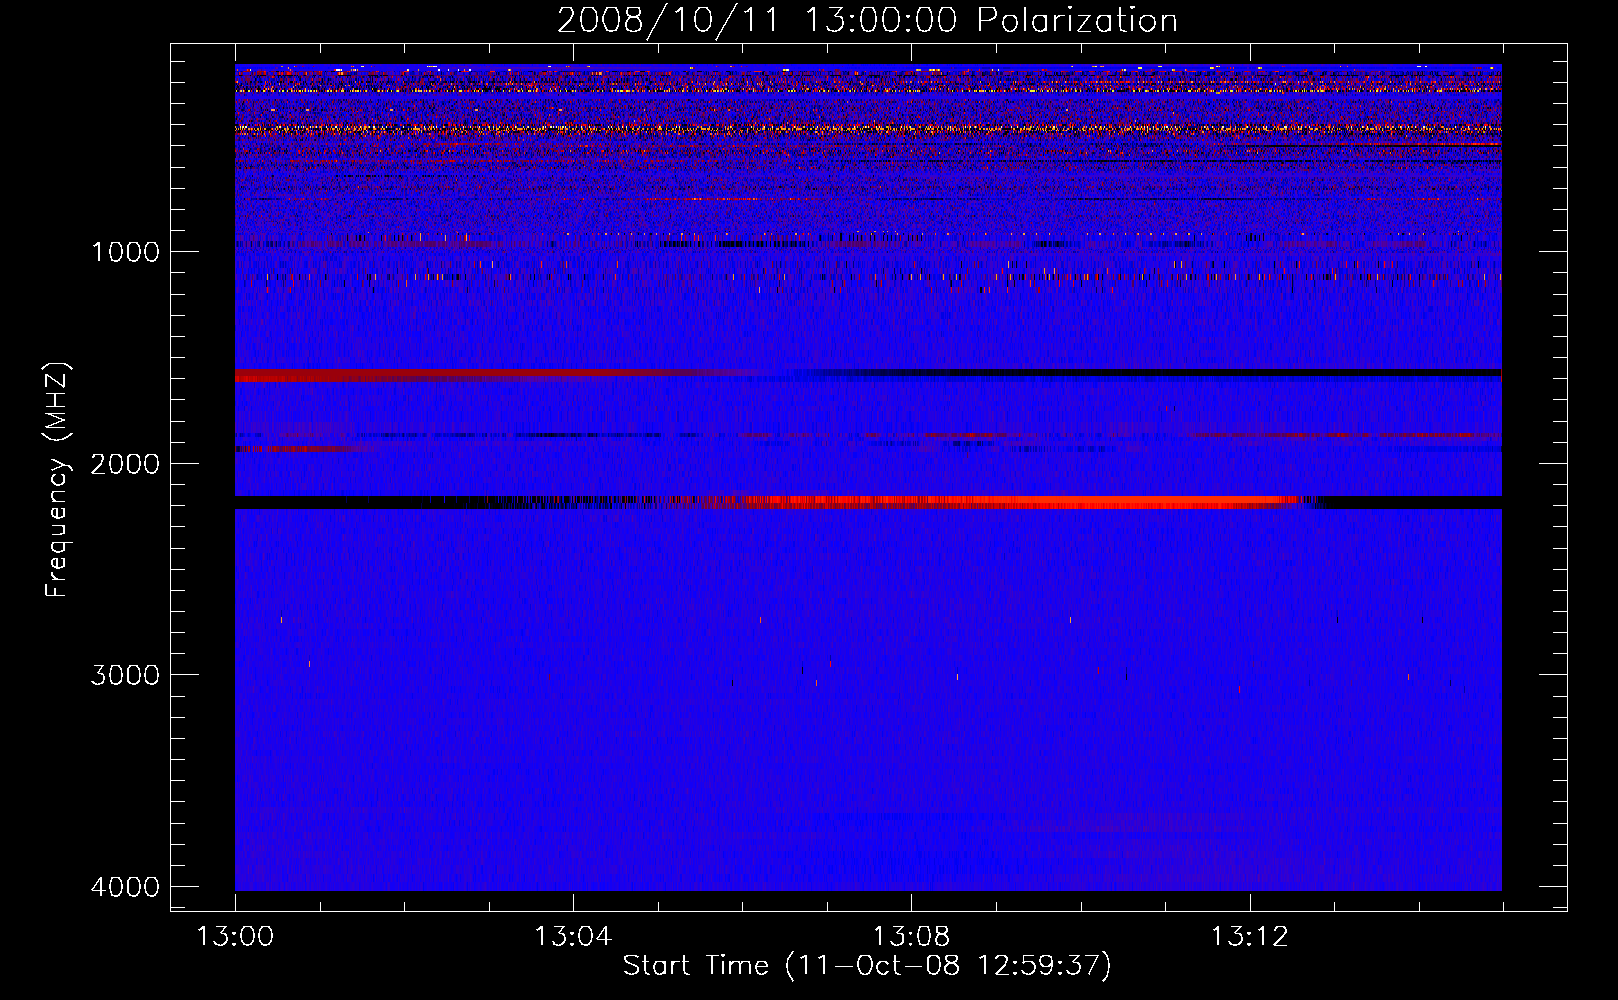Click the 2000 frequency tick label
1618x1000 pixels.
pos(125,464)
